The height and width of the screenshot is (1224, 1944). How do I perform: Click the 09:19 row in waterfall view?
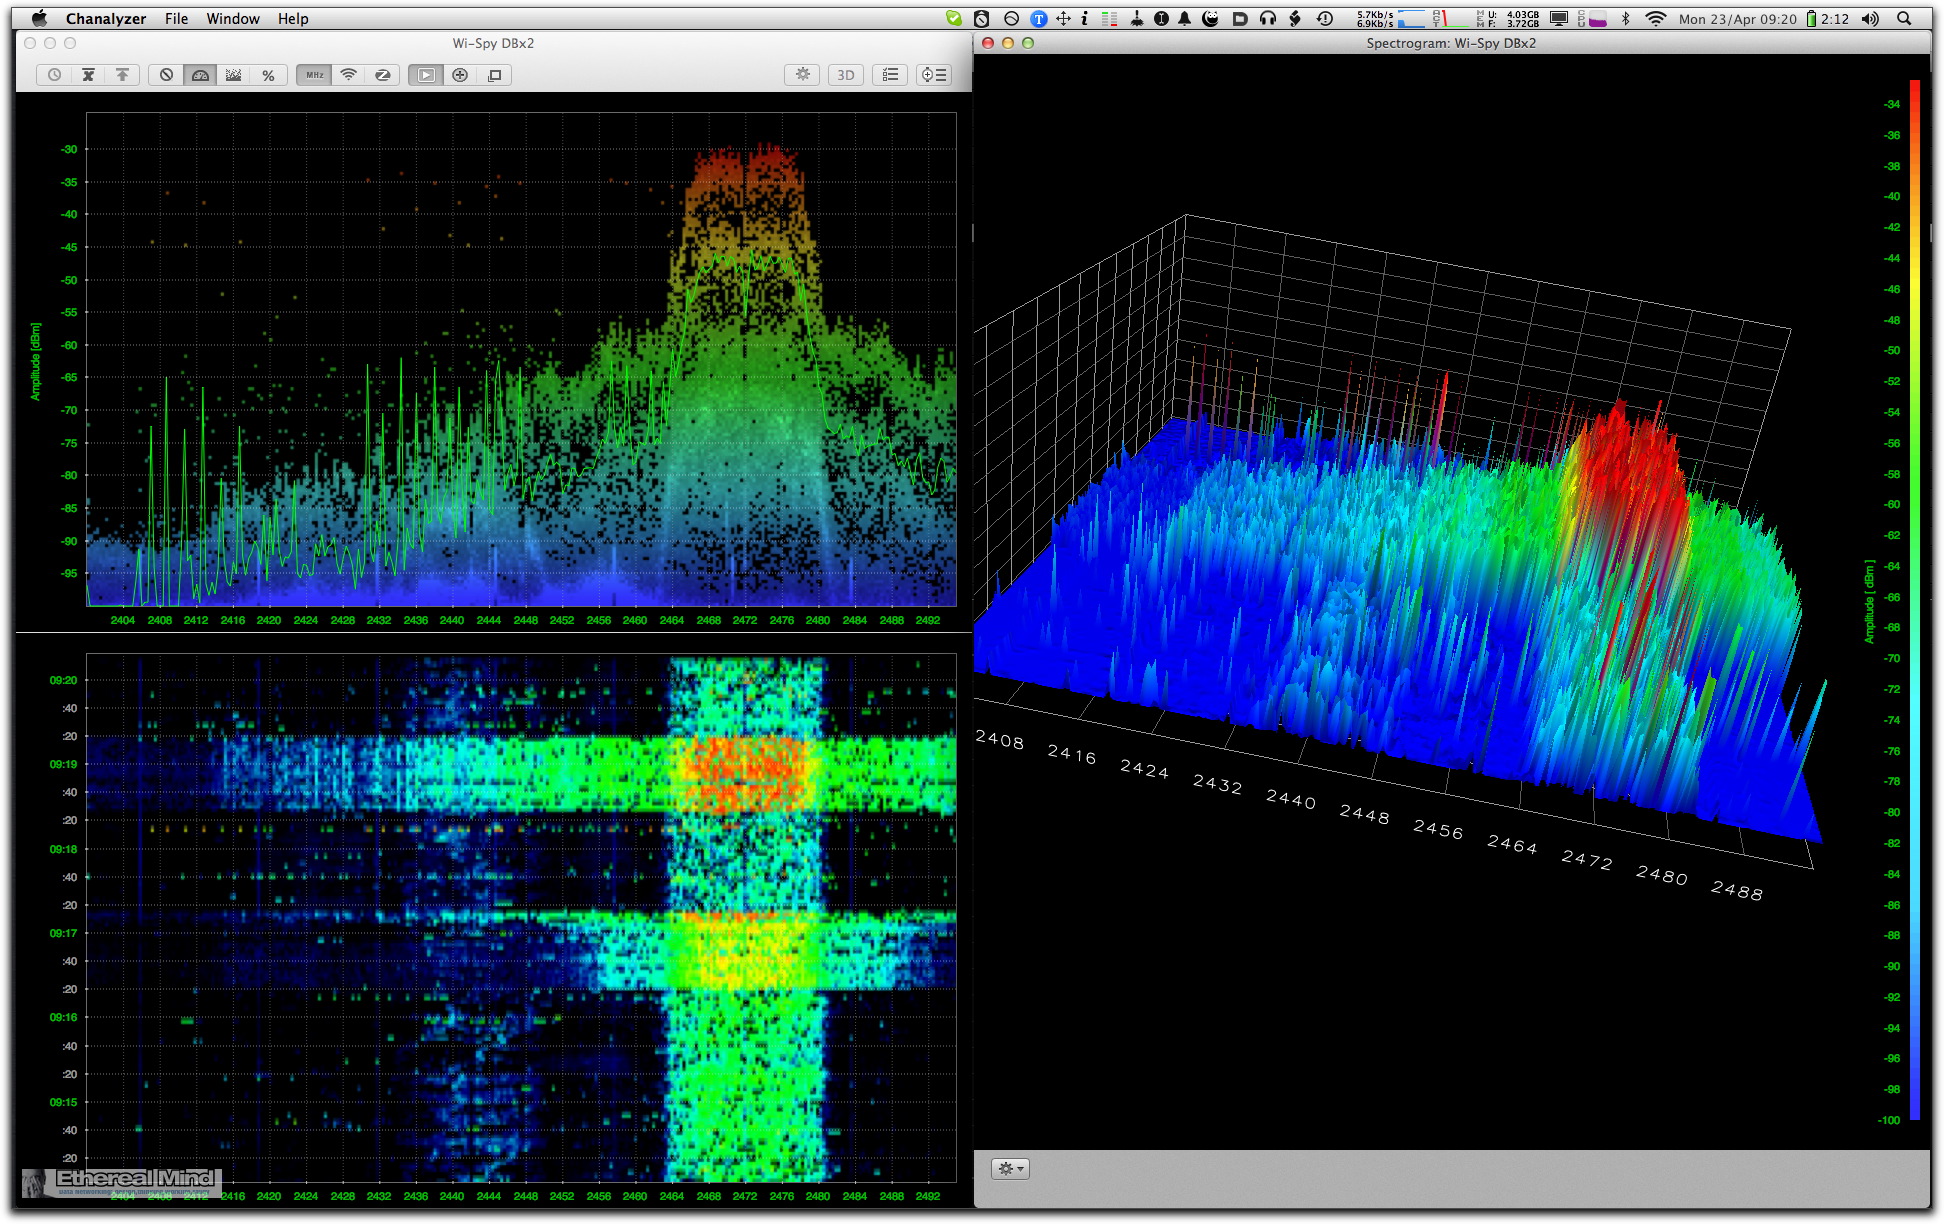click(x=63, y=764)
